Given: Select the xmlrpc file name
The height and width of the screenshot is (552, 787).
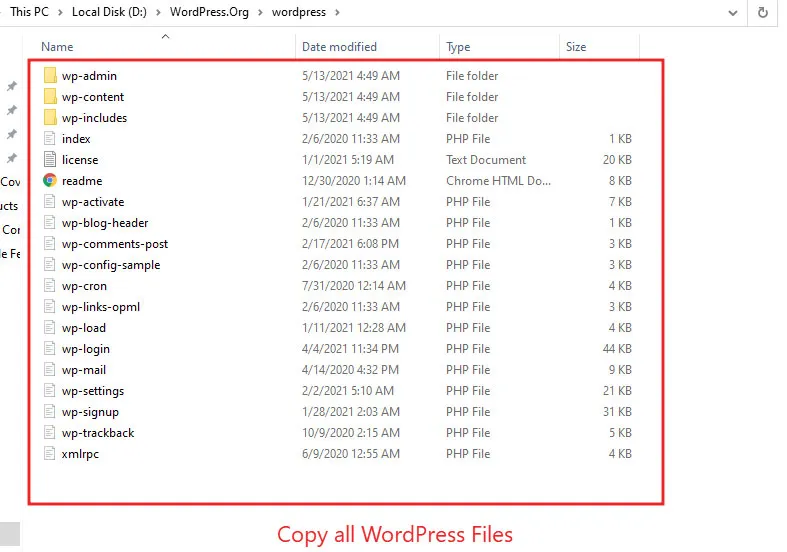Looking at the screenshot, I should point(80,454).
